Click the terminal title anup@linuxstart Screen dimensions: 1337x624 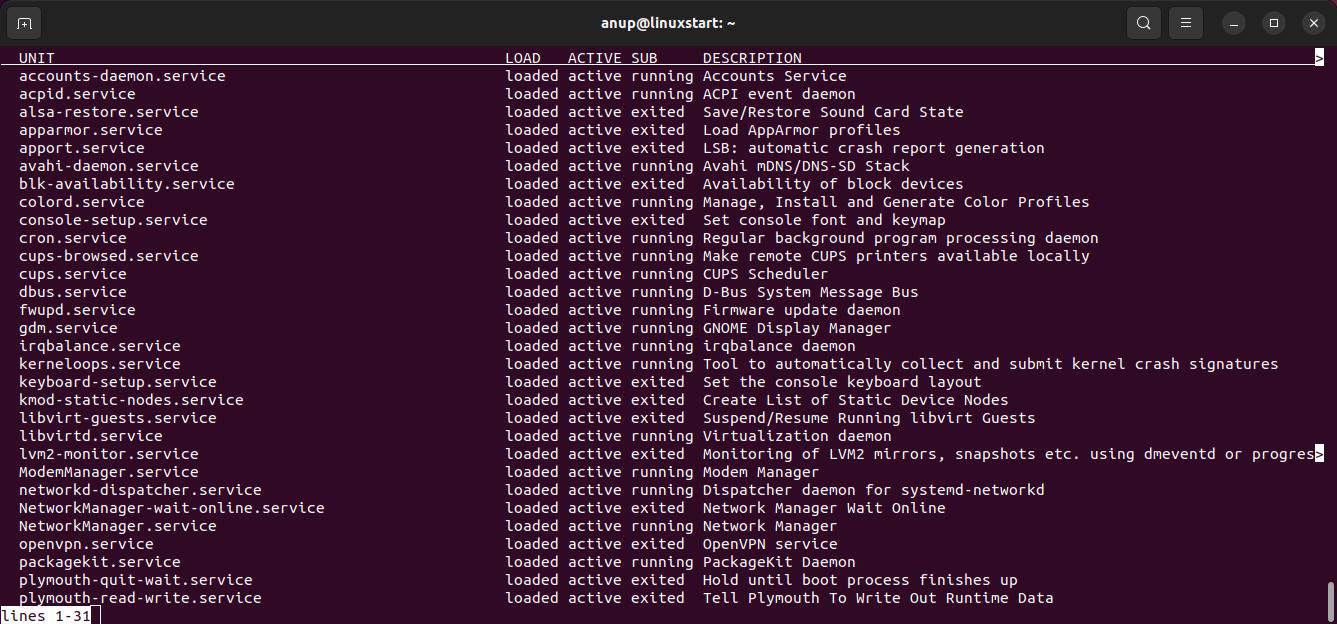tap(668, 22)
